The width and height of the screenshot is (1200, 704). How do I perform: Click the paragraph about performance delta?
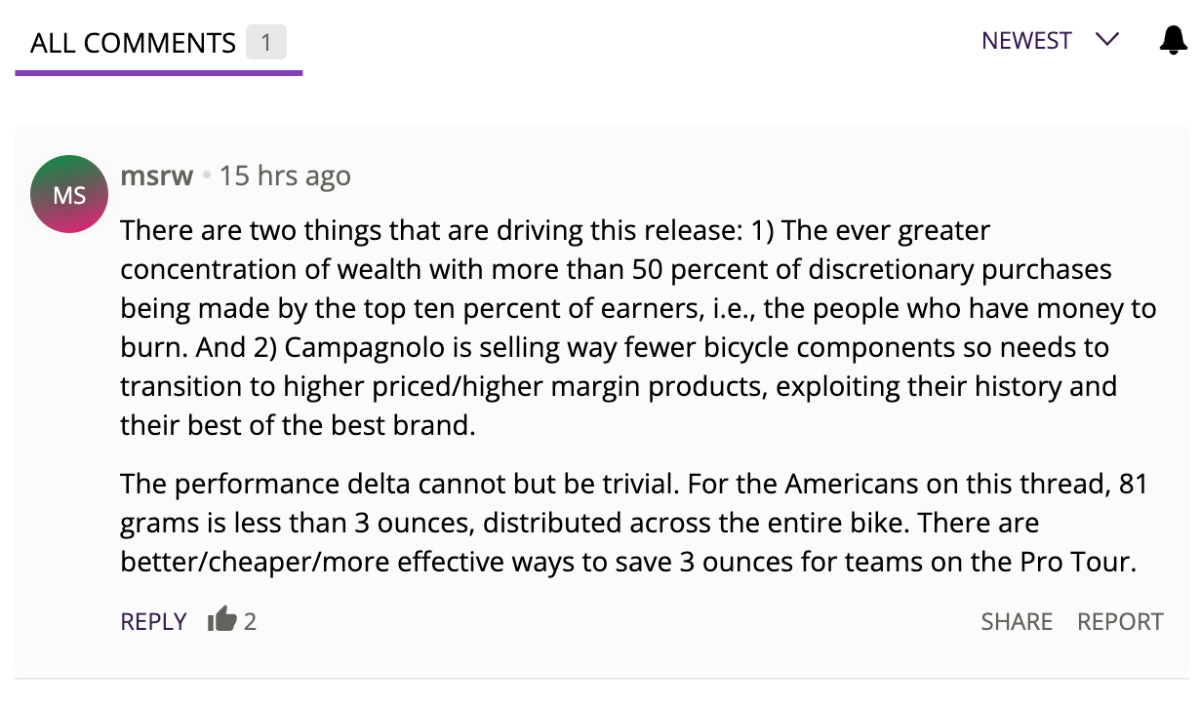tap(633, 523)
